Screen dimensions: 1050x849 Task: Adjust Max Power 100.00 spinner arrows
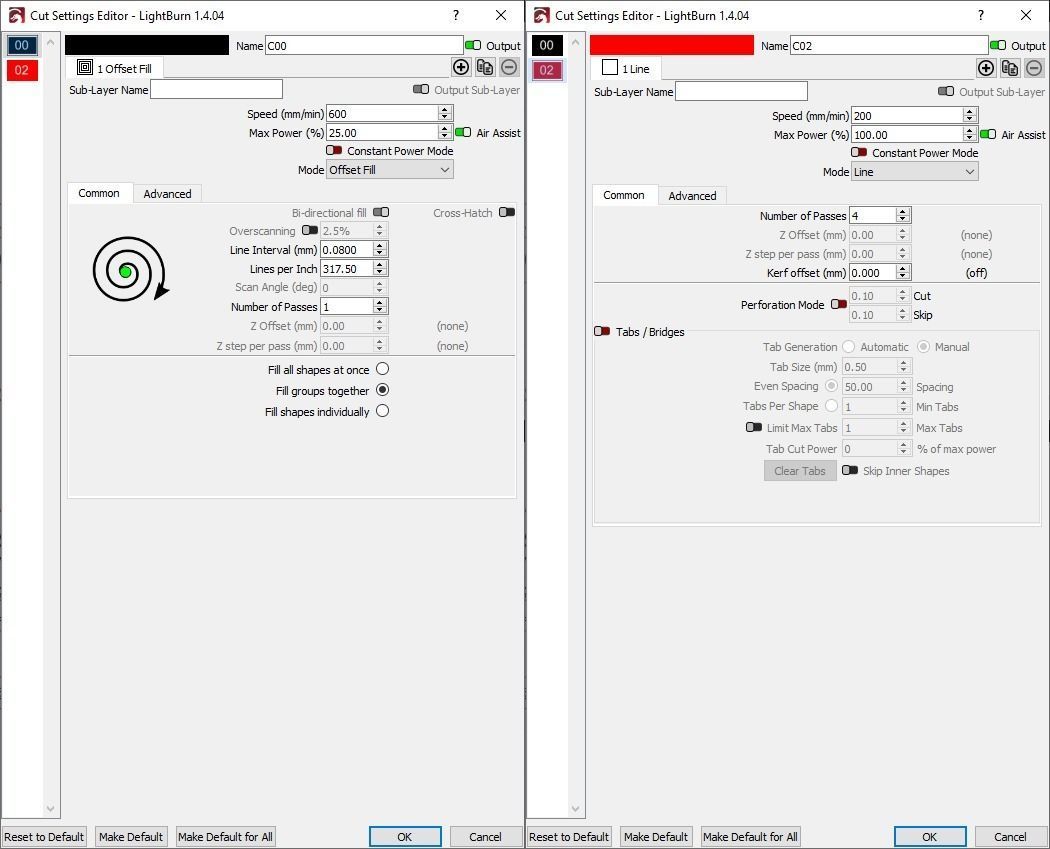pos(970,135)
